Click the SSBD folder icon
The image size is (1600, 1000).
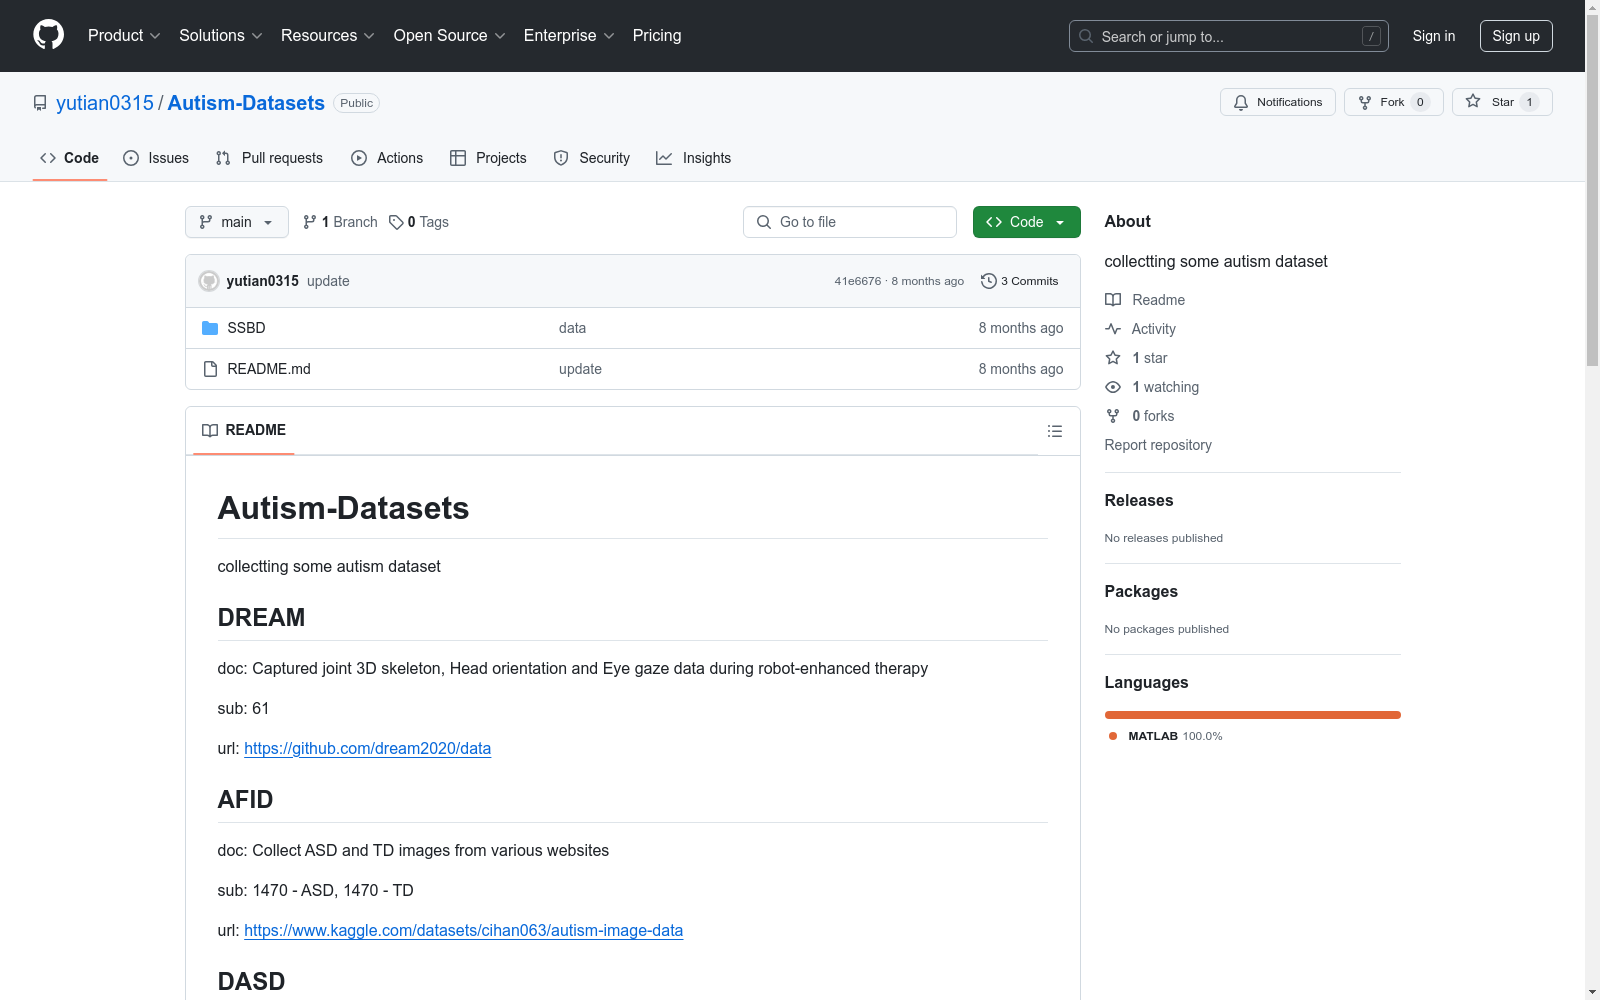pyautogui.click(x=210, y=328)
